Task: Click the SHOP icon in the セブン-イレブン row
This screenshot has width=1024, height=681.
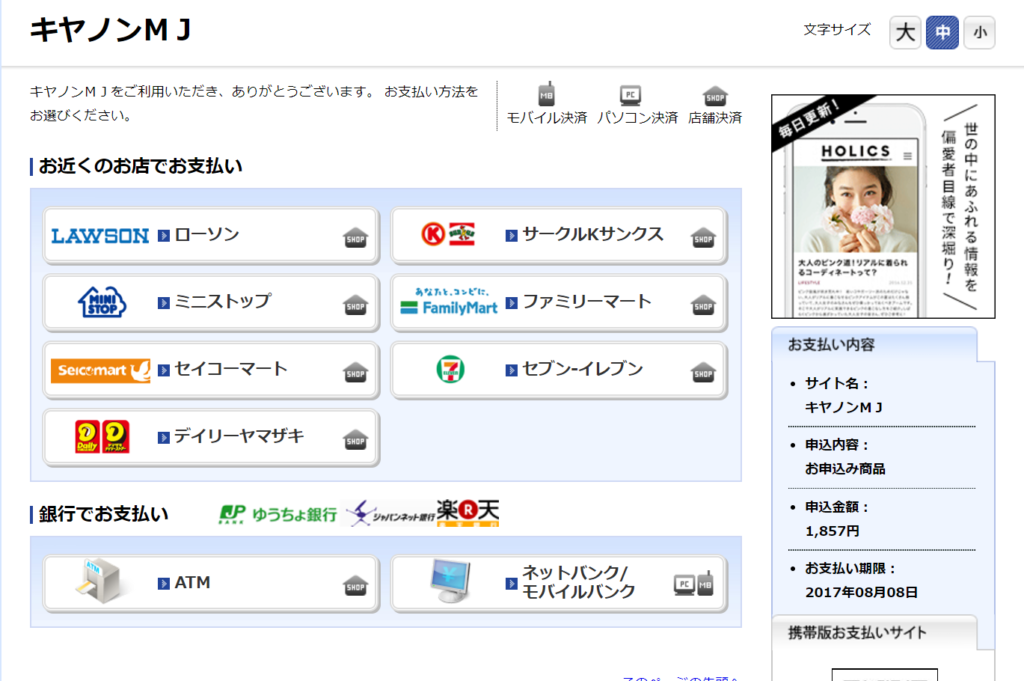Action: 703,372
